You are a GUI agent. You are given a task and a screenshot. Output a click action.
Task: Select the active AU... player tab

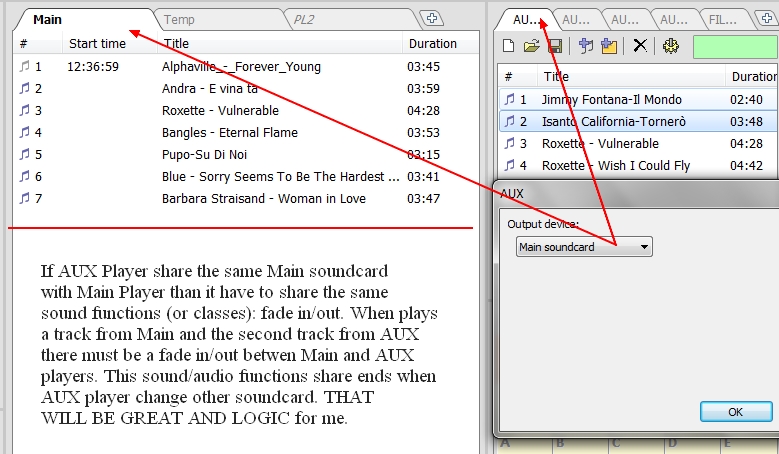tap(526, 20)
